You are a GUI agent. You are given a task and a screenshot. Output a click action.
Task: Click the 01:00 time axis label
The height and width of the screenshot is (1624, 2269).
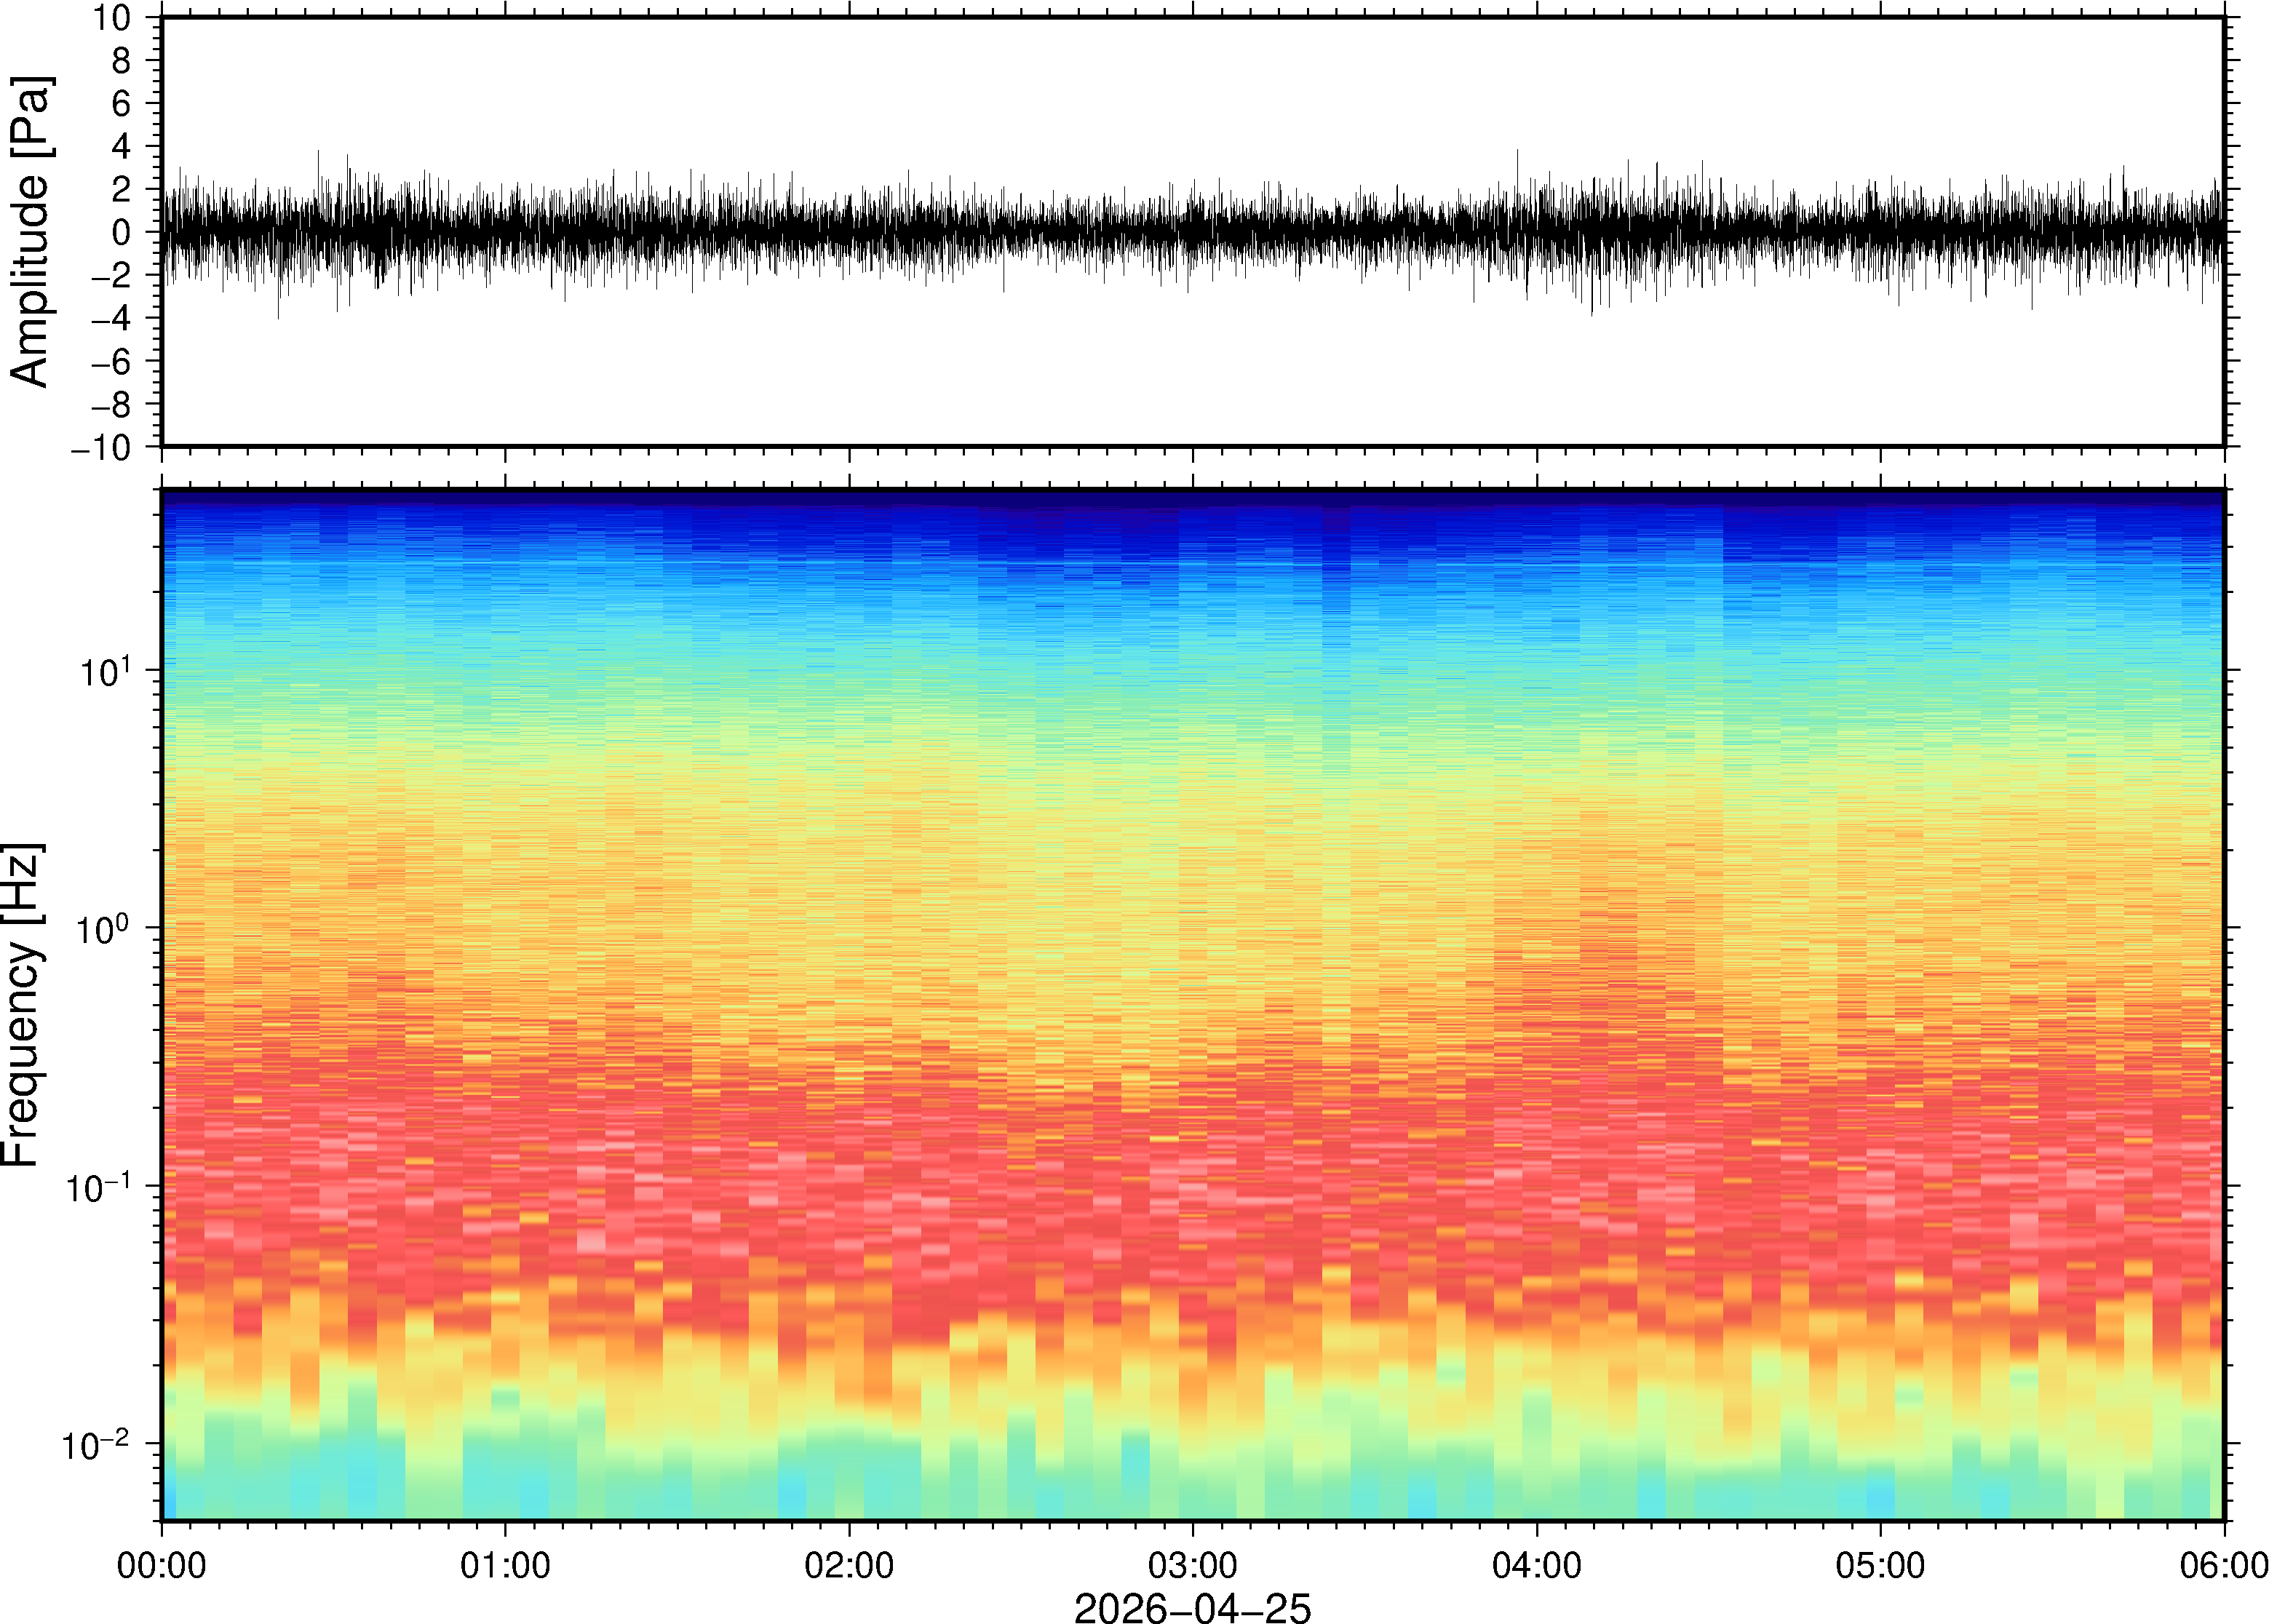click(x=505, y=1565)
